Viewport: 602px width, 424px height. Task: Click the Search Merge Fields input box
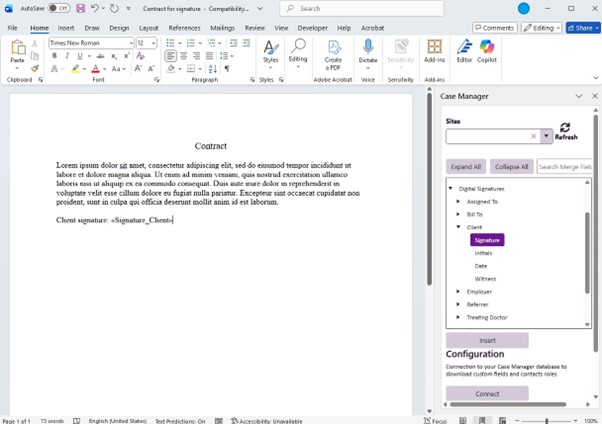[x=564, y=167]
